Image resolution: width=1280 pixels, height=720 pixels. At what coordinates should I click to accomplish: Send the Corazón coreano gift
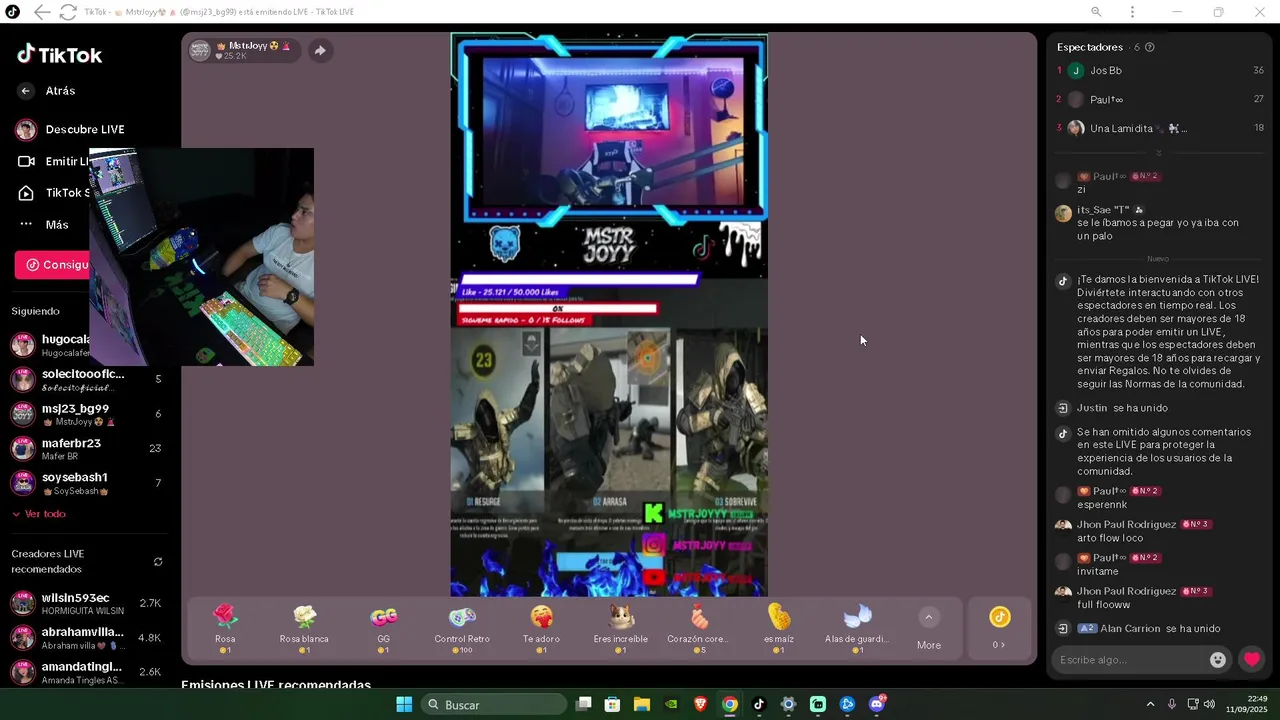699,630
